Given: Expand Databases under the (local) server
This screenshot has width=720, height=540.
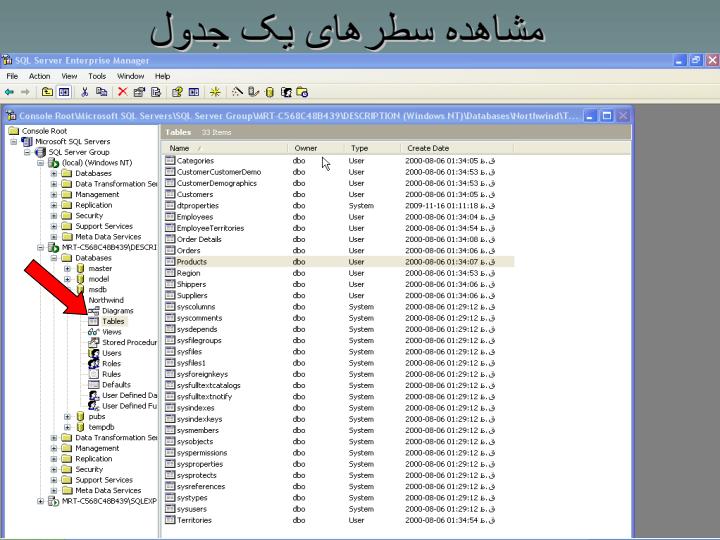Looking at the screenshot, I should click(x=54, y=173).
